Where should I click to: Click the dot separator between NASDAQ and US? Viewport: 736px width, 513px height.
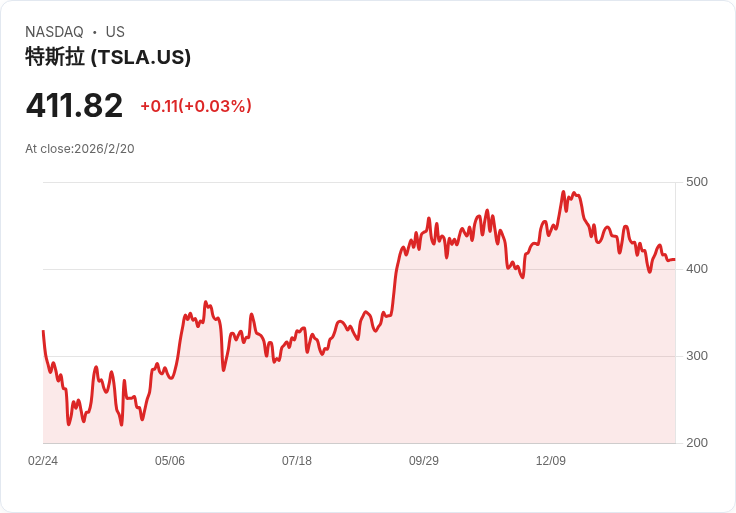94,32
